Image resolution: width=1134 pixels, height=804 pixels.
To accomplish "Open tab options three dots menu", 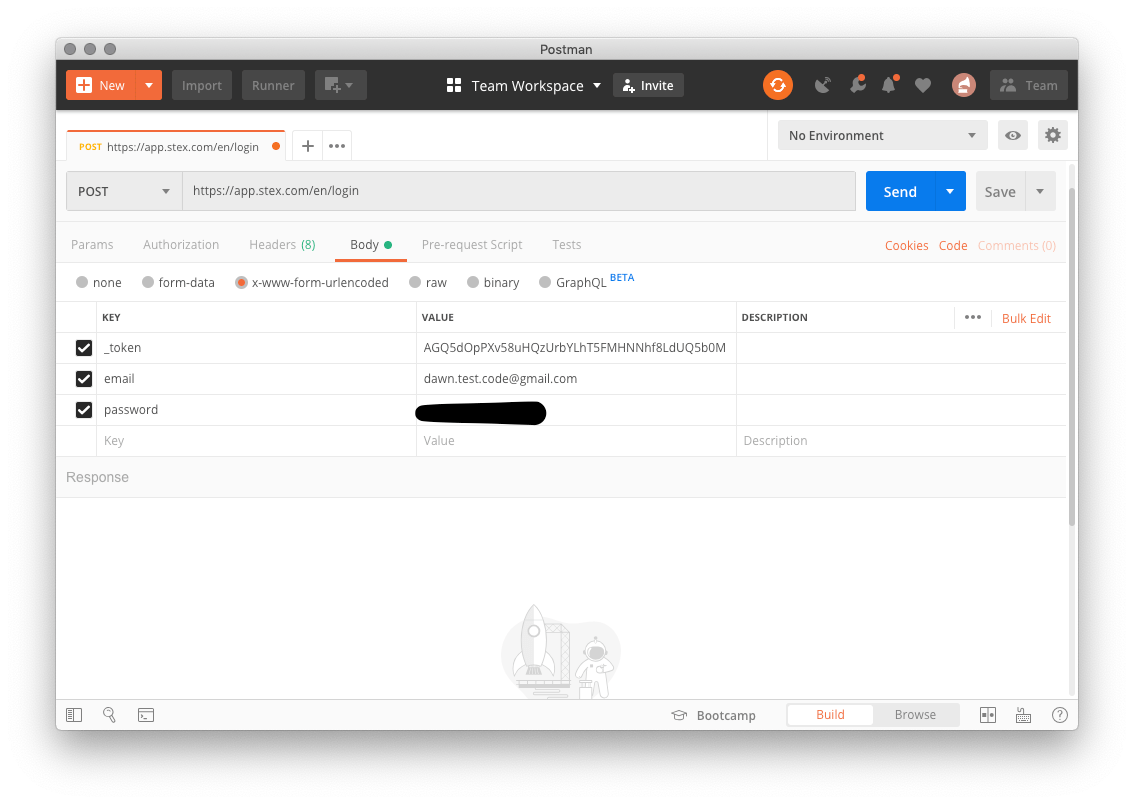I will [337, 146].
